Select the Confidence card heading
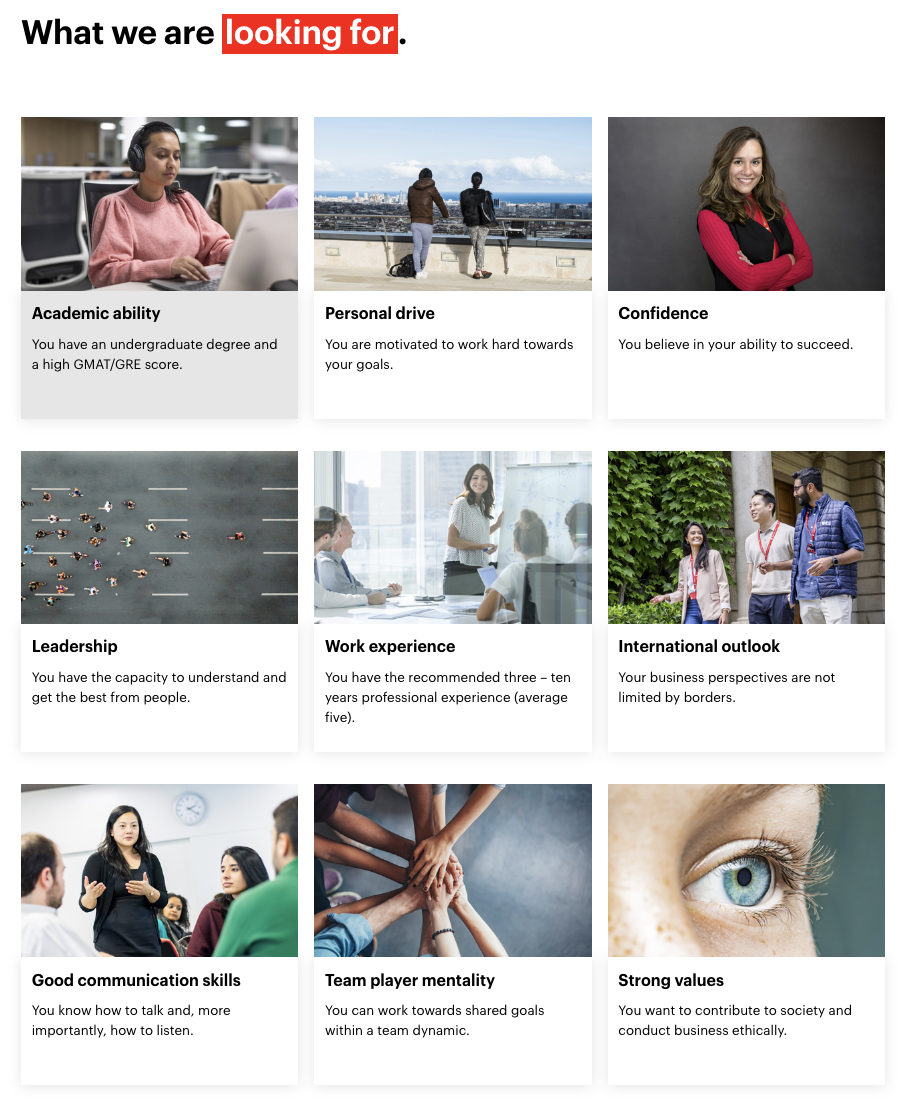Screen dimensions: 902x1110 (x=663, y=314)
